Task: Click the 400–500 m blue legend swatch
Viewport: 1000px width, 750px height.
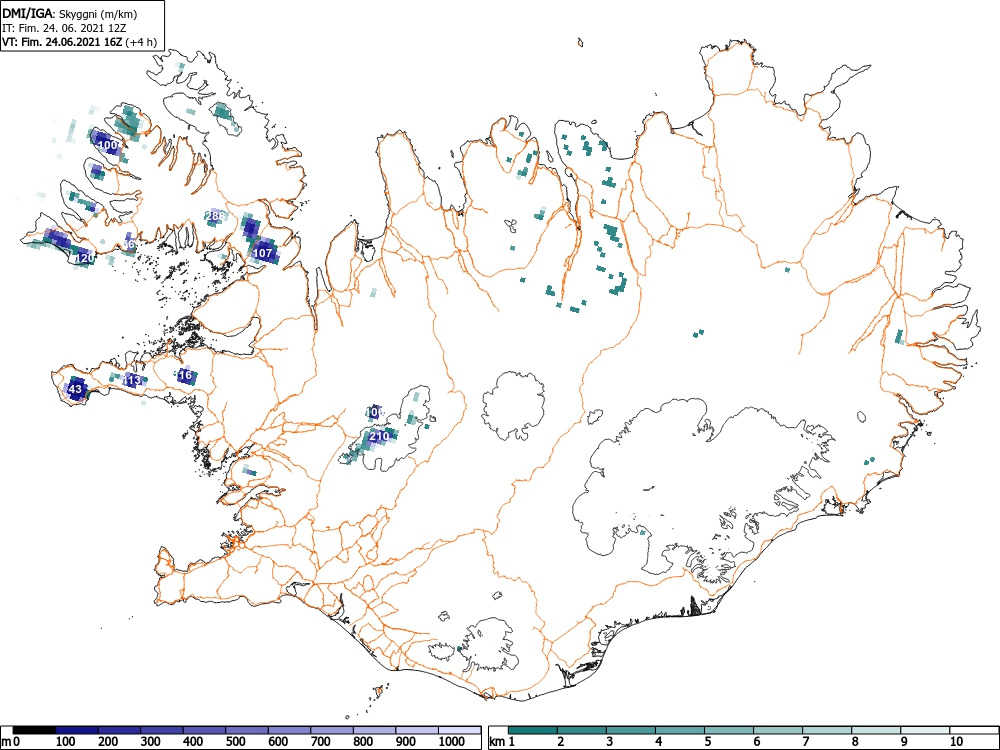Action: 205,730
